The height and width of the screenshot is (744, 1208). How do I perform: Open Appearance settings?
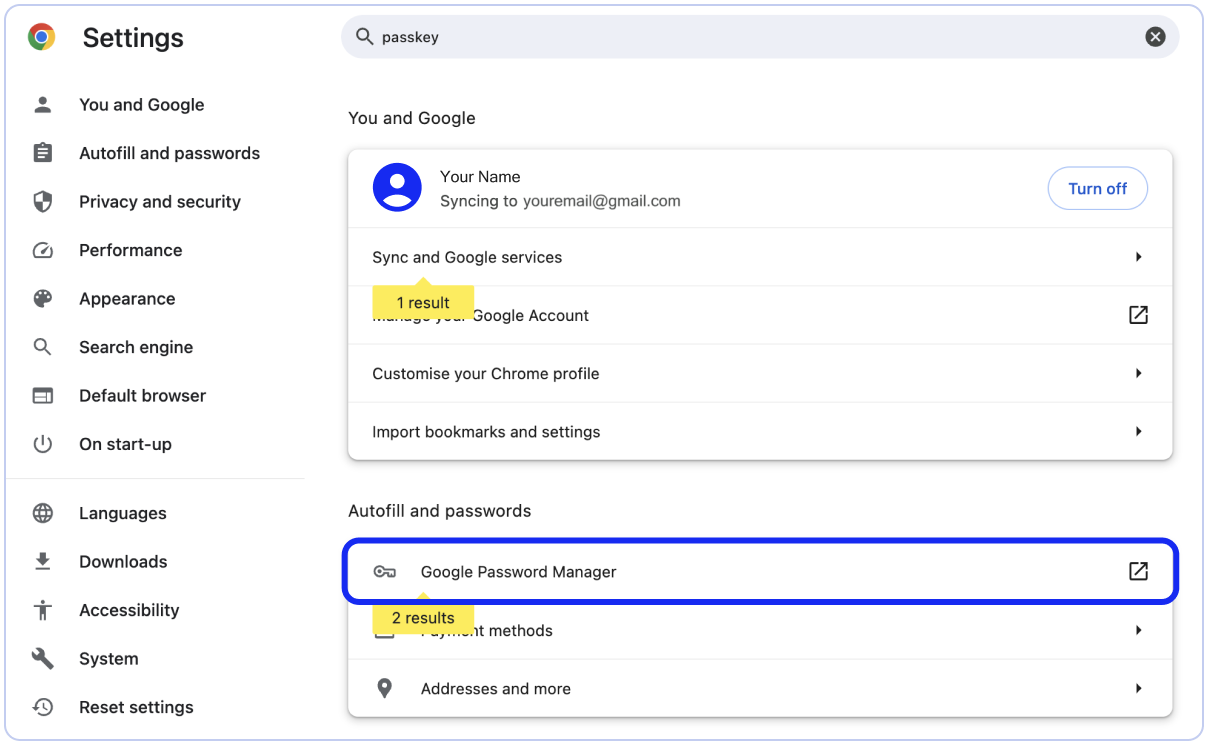(127, 298)
